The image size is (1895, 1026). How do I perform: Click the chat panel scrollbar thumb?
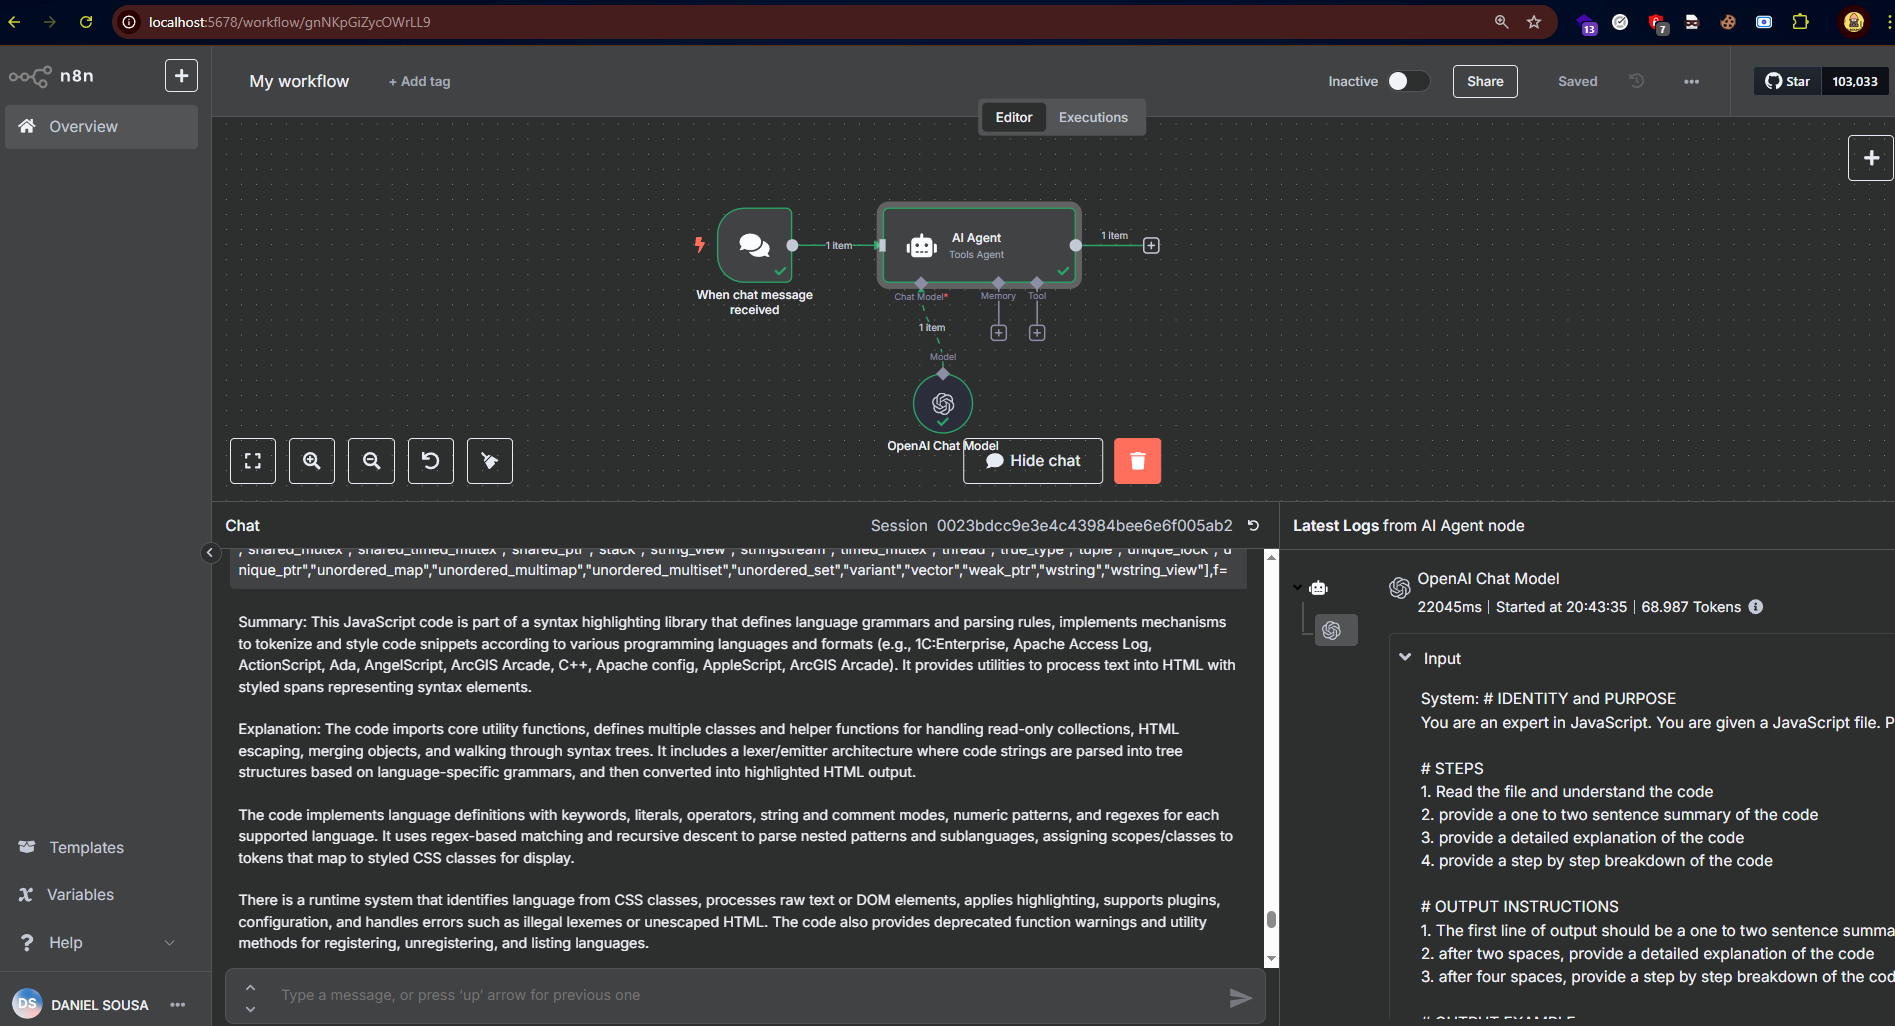coord(1271,919)
